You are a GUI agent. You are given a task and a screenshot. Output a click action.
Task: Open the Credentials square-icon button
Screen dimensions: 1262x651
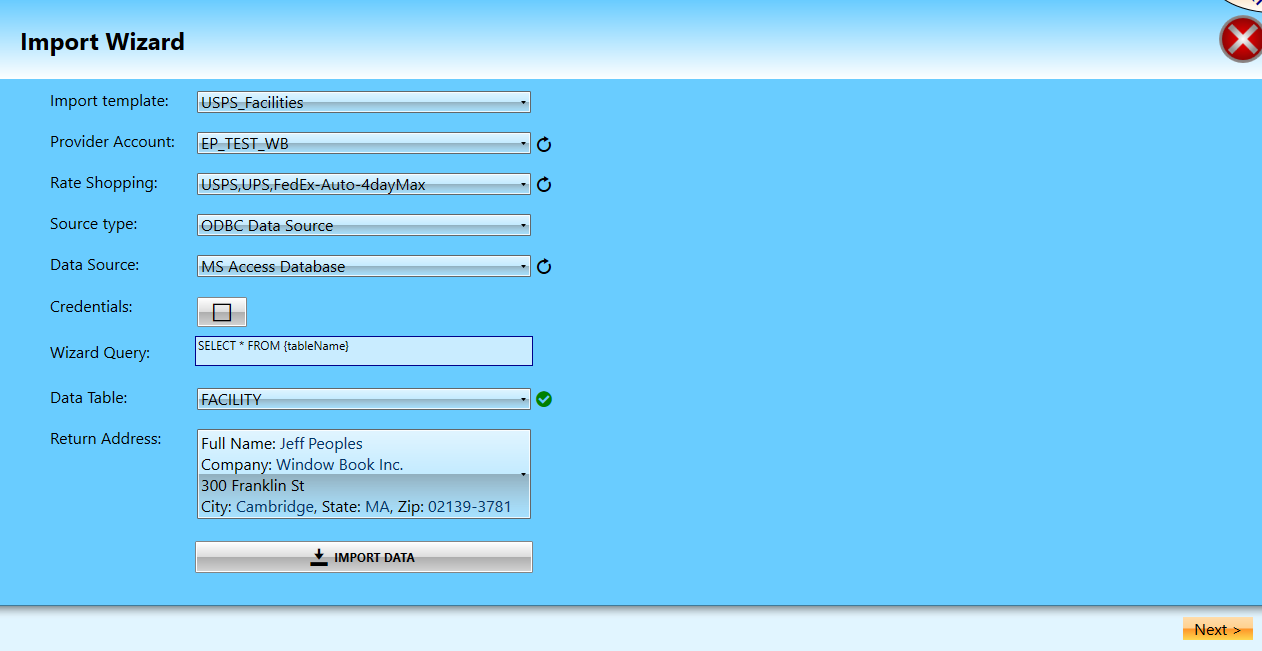click(x=222, y=312)
